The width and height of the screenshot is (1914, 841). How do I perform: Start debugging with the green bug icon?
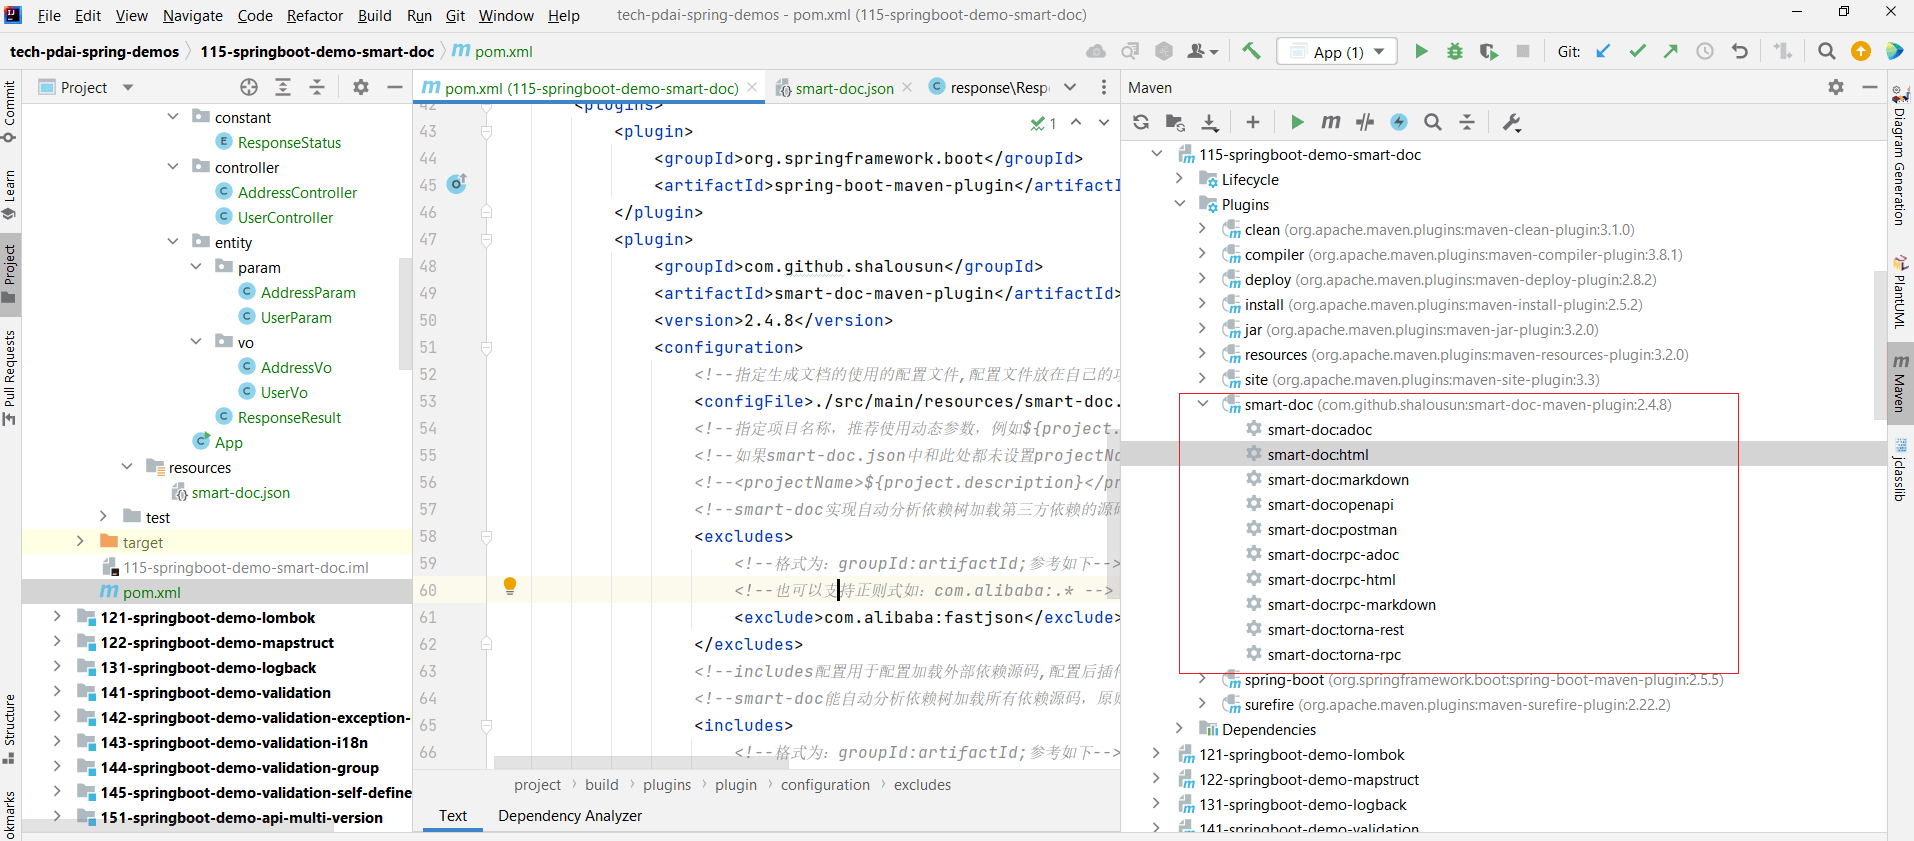coord(1455,51)
